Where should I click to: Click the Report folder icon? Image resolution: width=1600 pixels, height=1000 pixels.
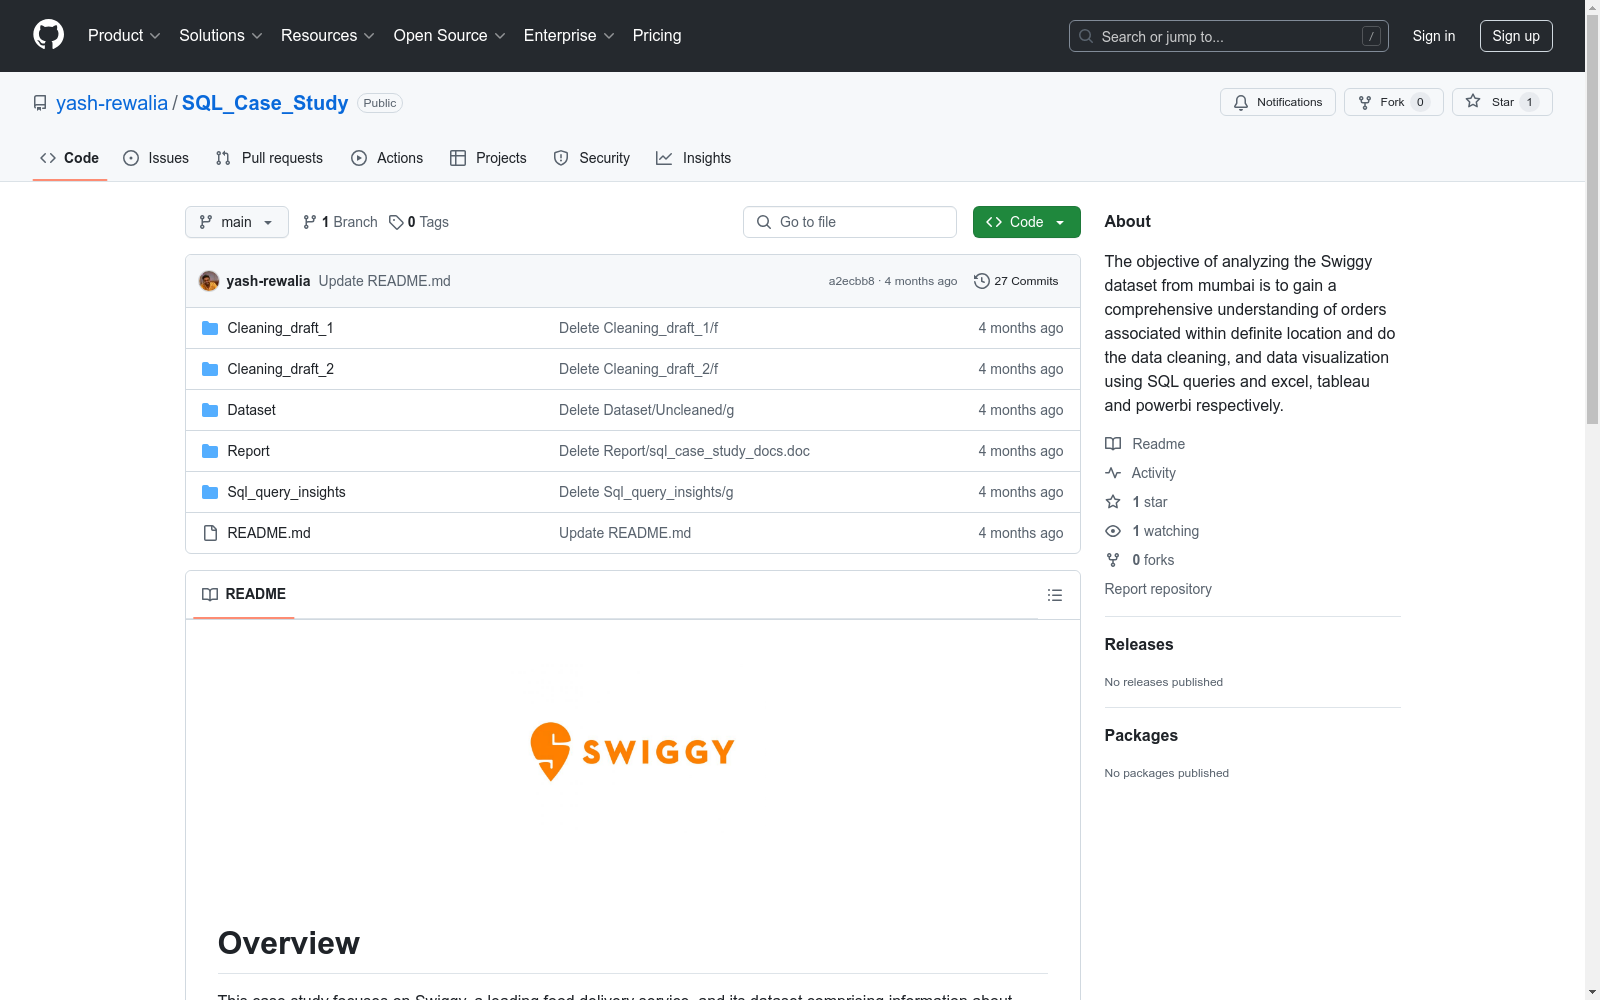pyautogui.click(x=210, y=451)
